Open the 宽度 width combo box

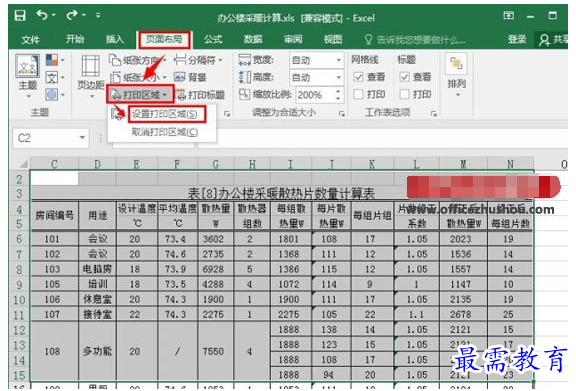click(x=316, y=60)
